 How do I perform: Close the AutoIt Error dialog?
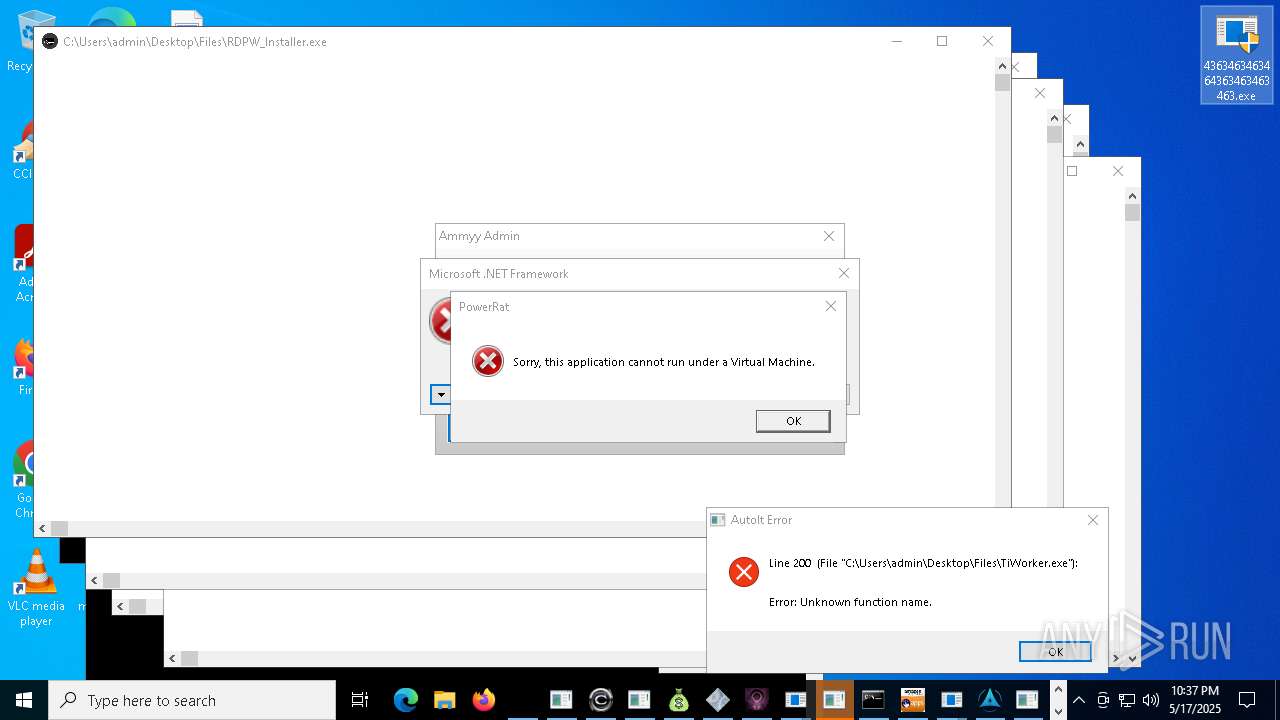pos(1092,520)
